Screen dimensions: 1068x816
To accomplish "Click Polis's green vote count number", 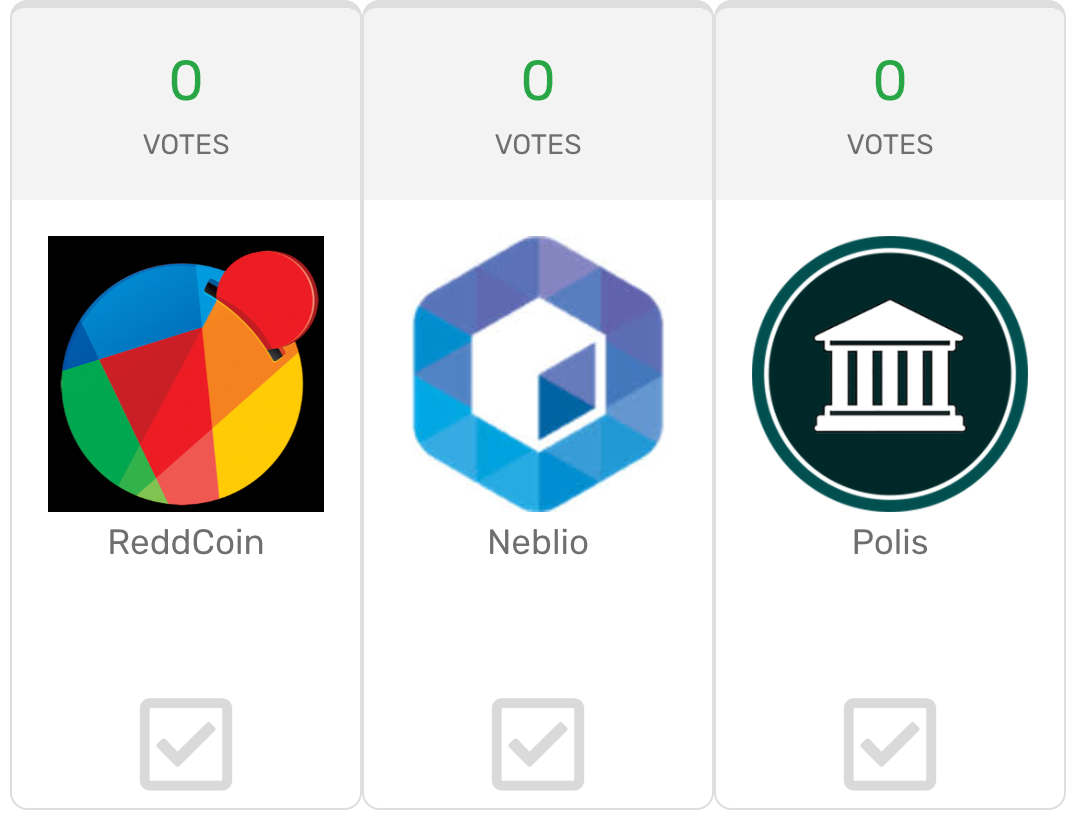I will click(890, 81).
